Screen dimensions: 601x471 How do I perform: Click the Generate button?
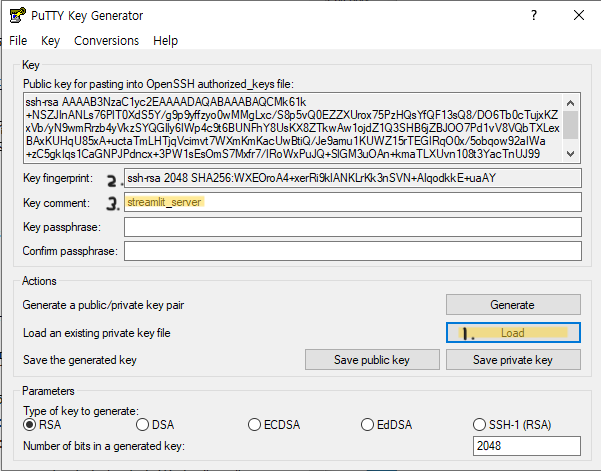(513, 305)
